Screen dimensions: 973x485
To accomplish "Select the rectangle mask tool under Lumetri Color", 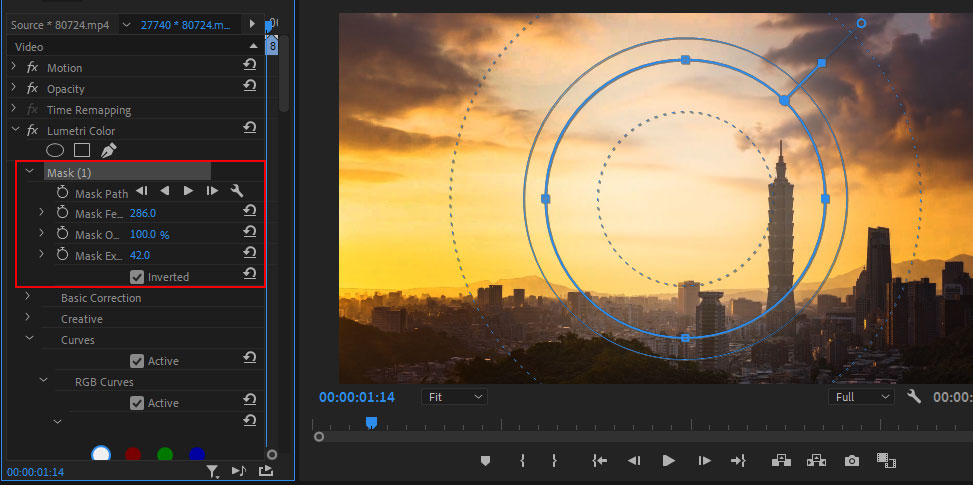I will pyautogui.click(x=82, y=150).
